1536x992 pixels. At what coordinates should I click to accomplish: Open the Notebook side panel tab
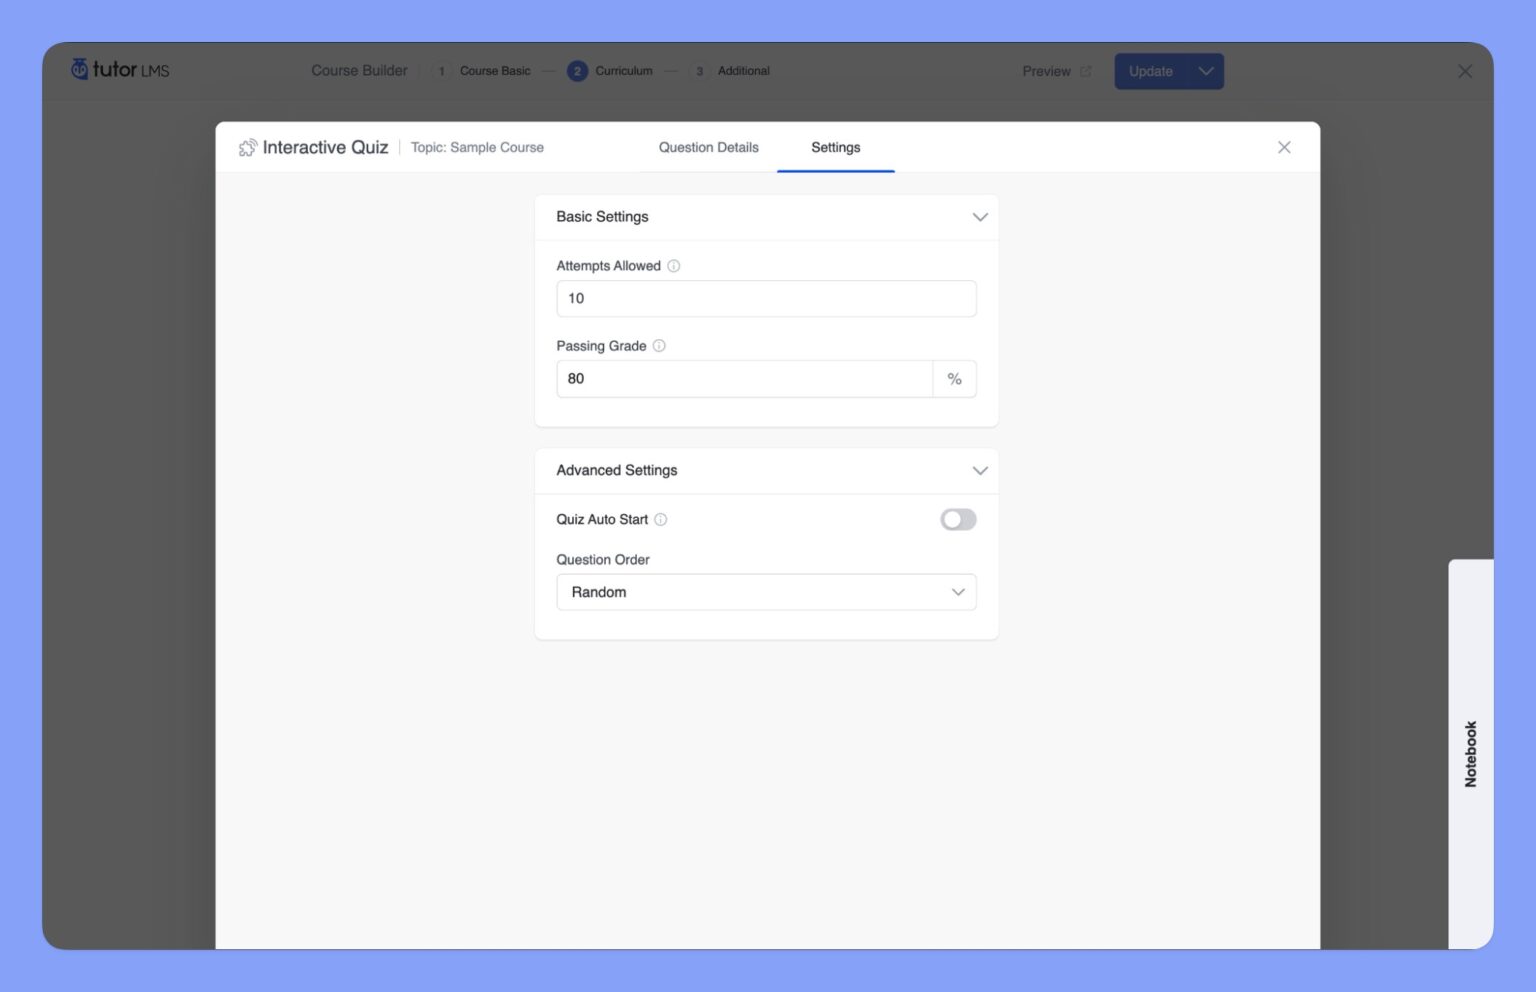[1470, 754]
